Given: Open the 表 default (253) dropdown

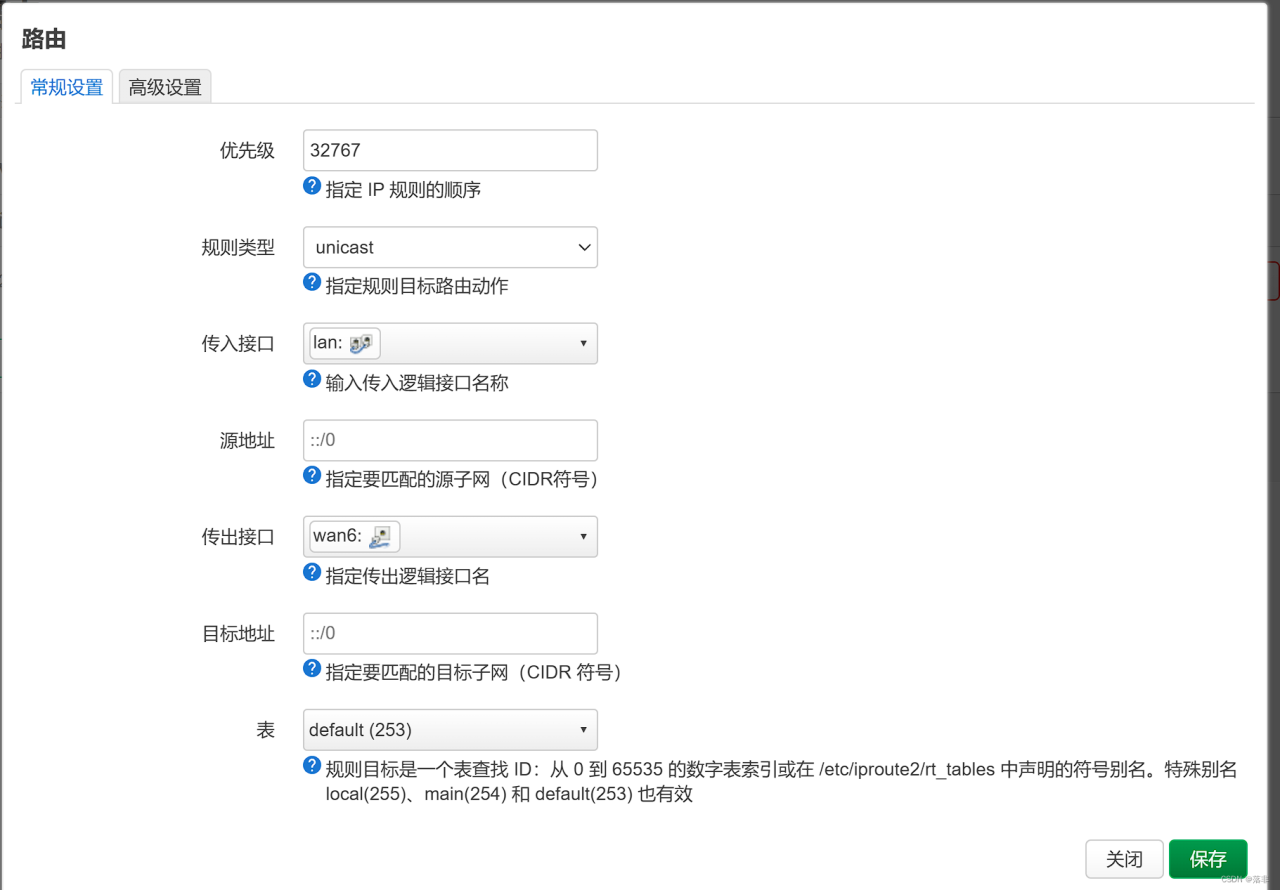Looking at the screenshot, I should (450, 730).
